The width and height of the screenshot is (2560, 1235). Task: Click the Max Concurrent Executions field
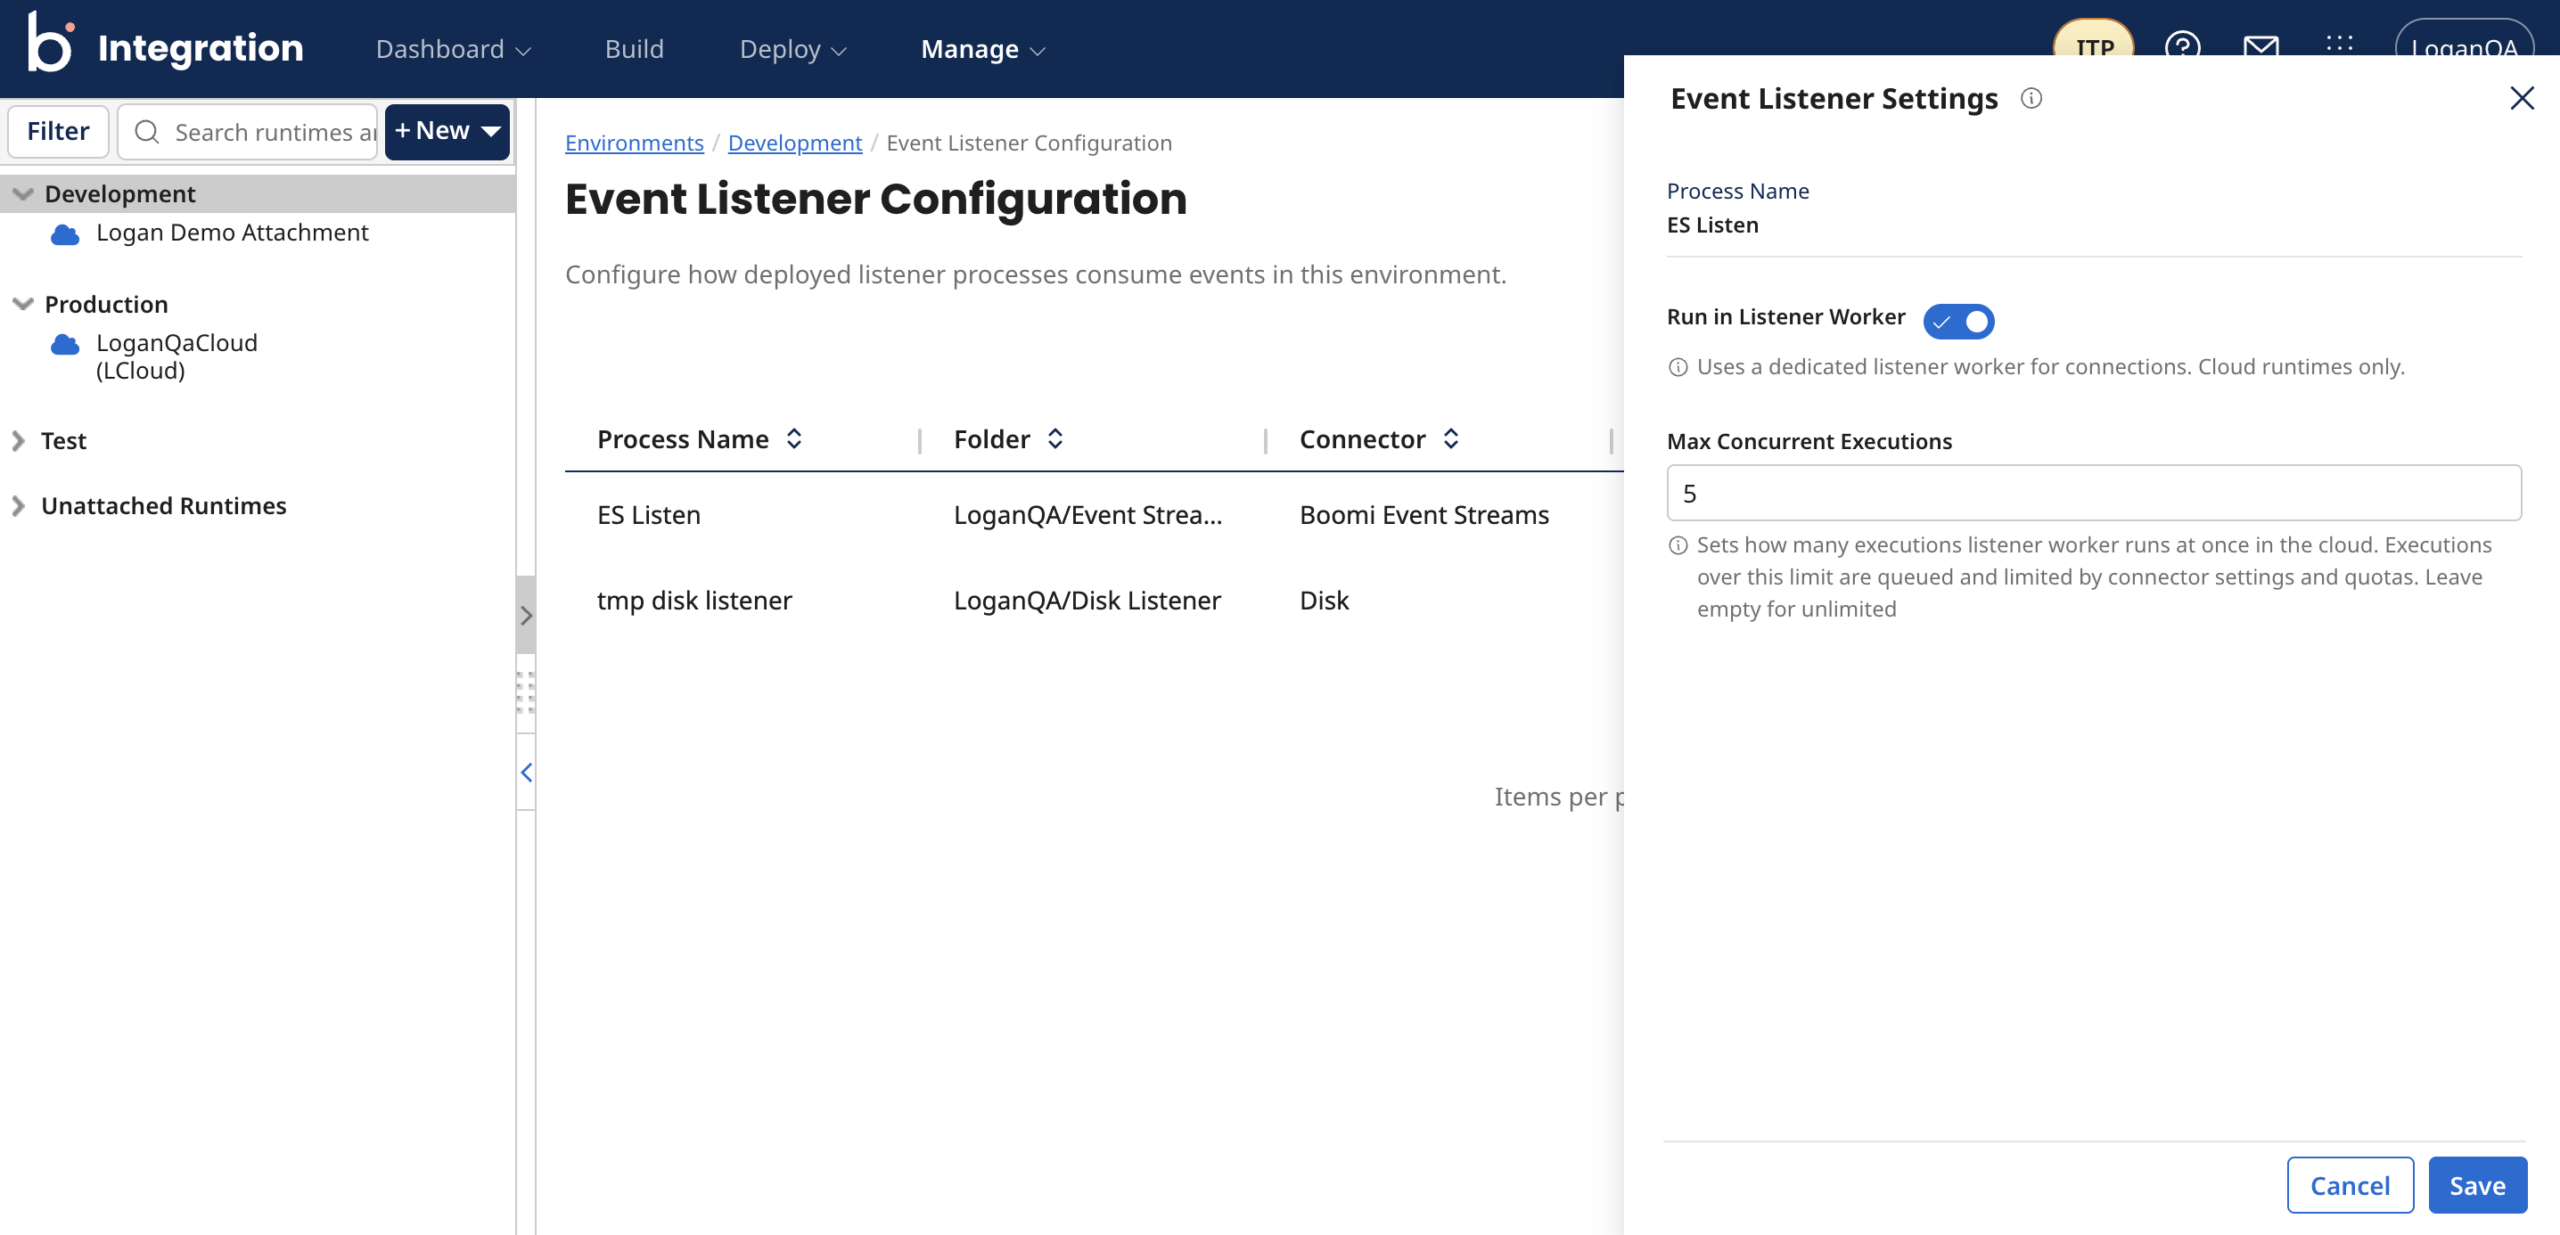click(x=2094, y=493)
